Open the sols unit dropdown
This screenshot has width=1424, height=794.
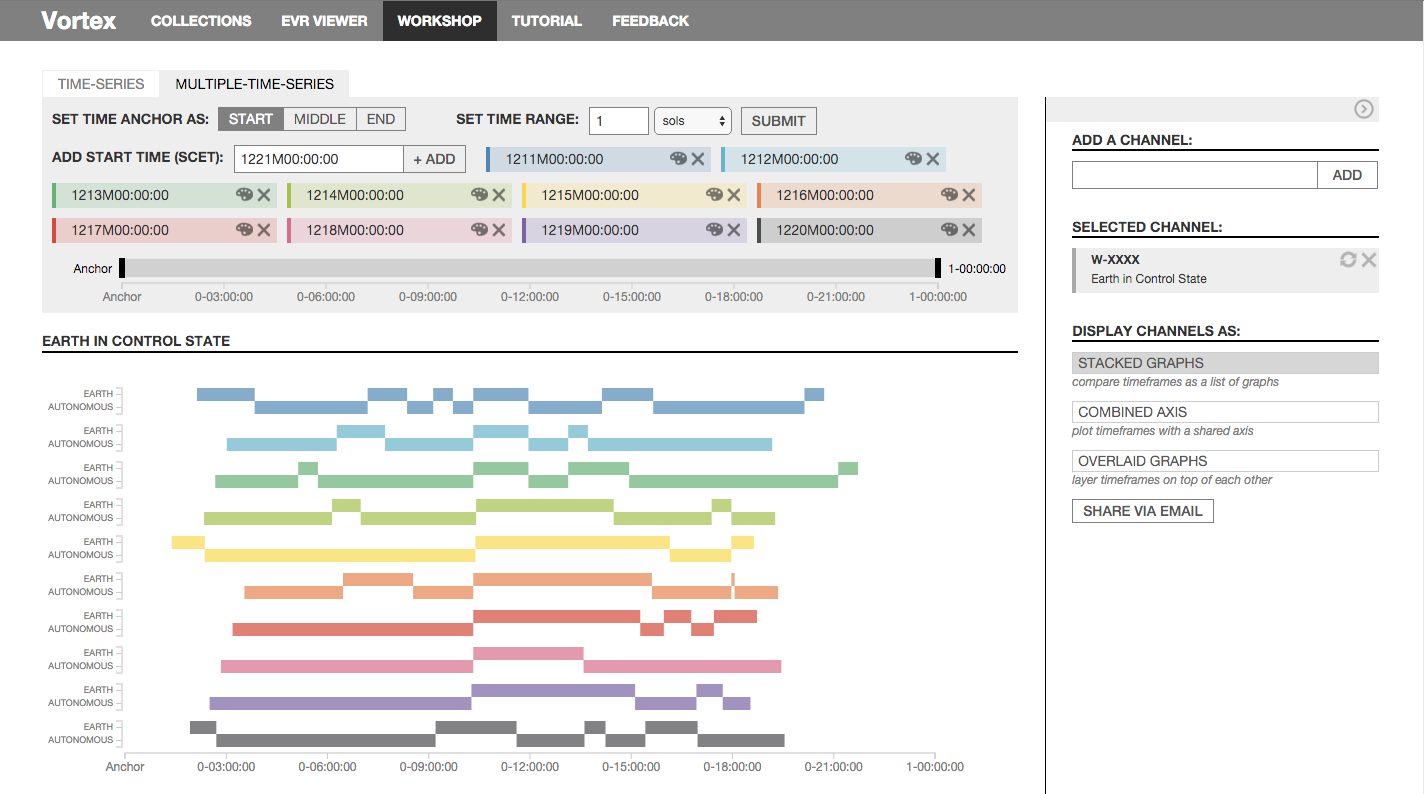pos(693,121)
